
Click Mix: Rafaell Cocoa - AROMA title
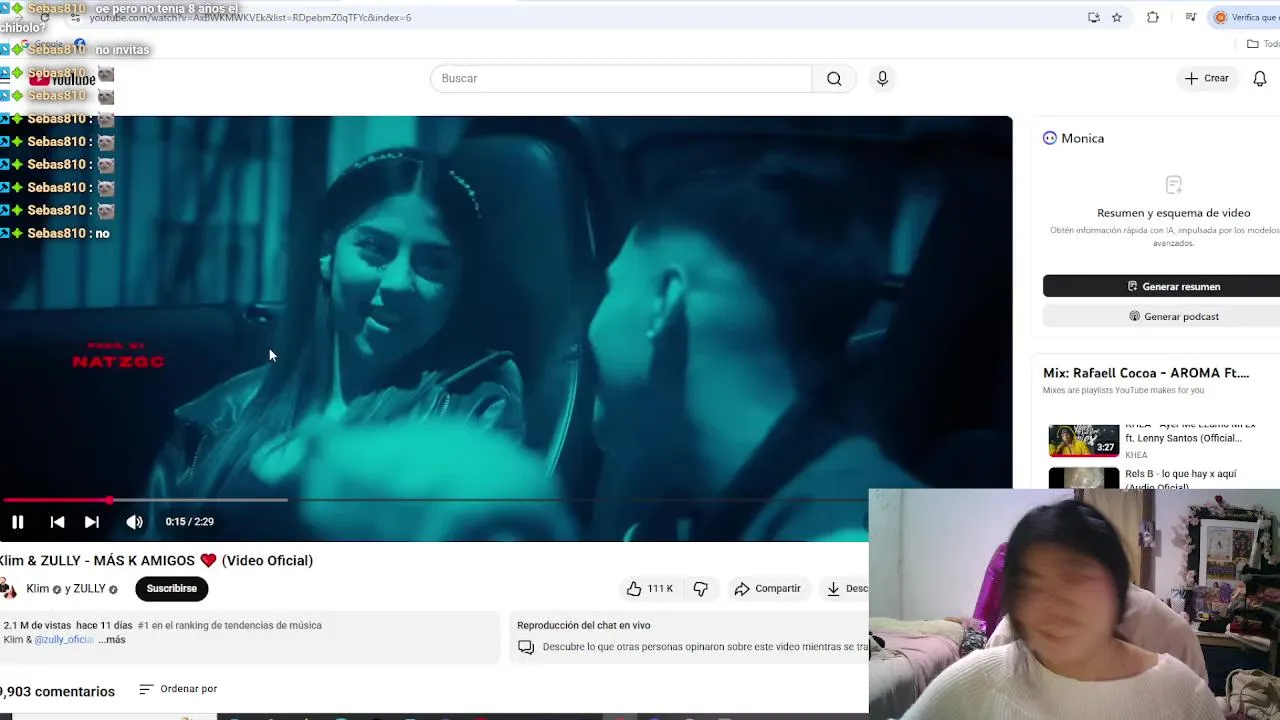1146,373
